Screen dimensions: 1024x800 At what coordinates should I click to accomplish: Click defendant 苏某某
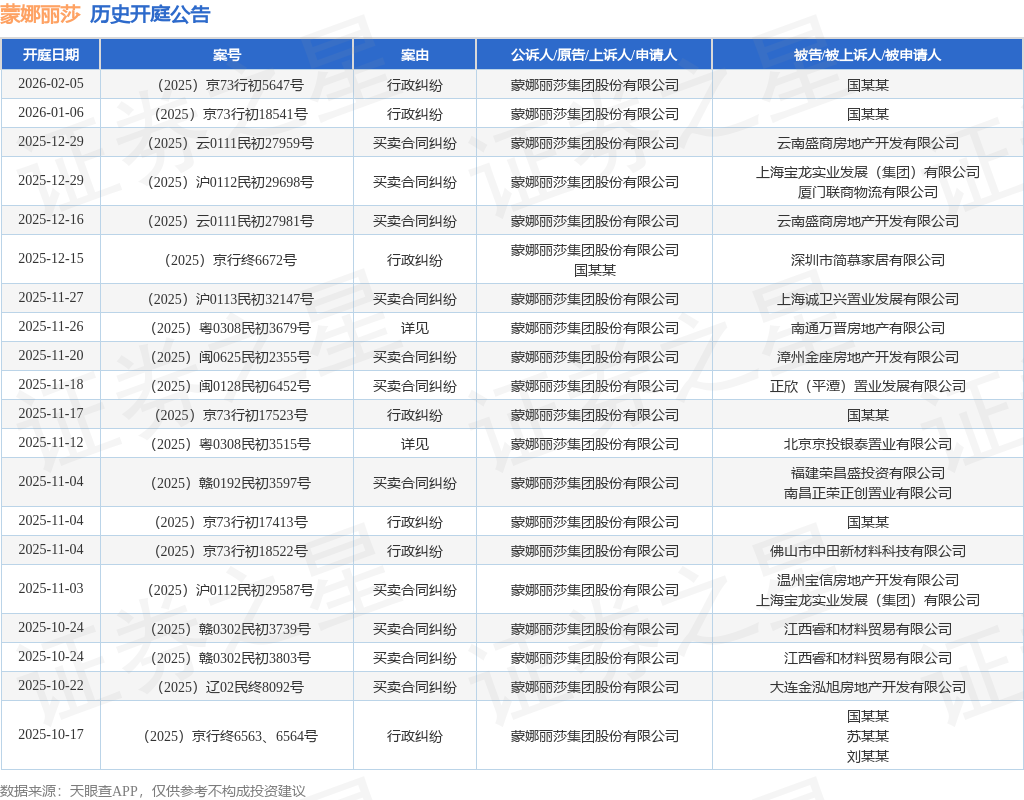[867, 737]
